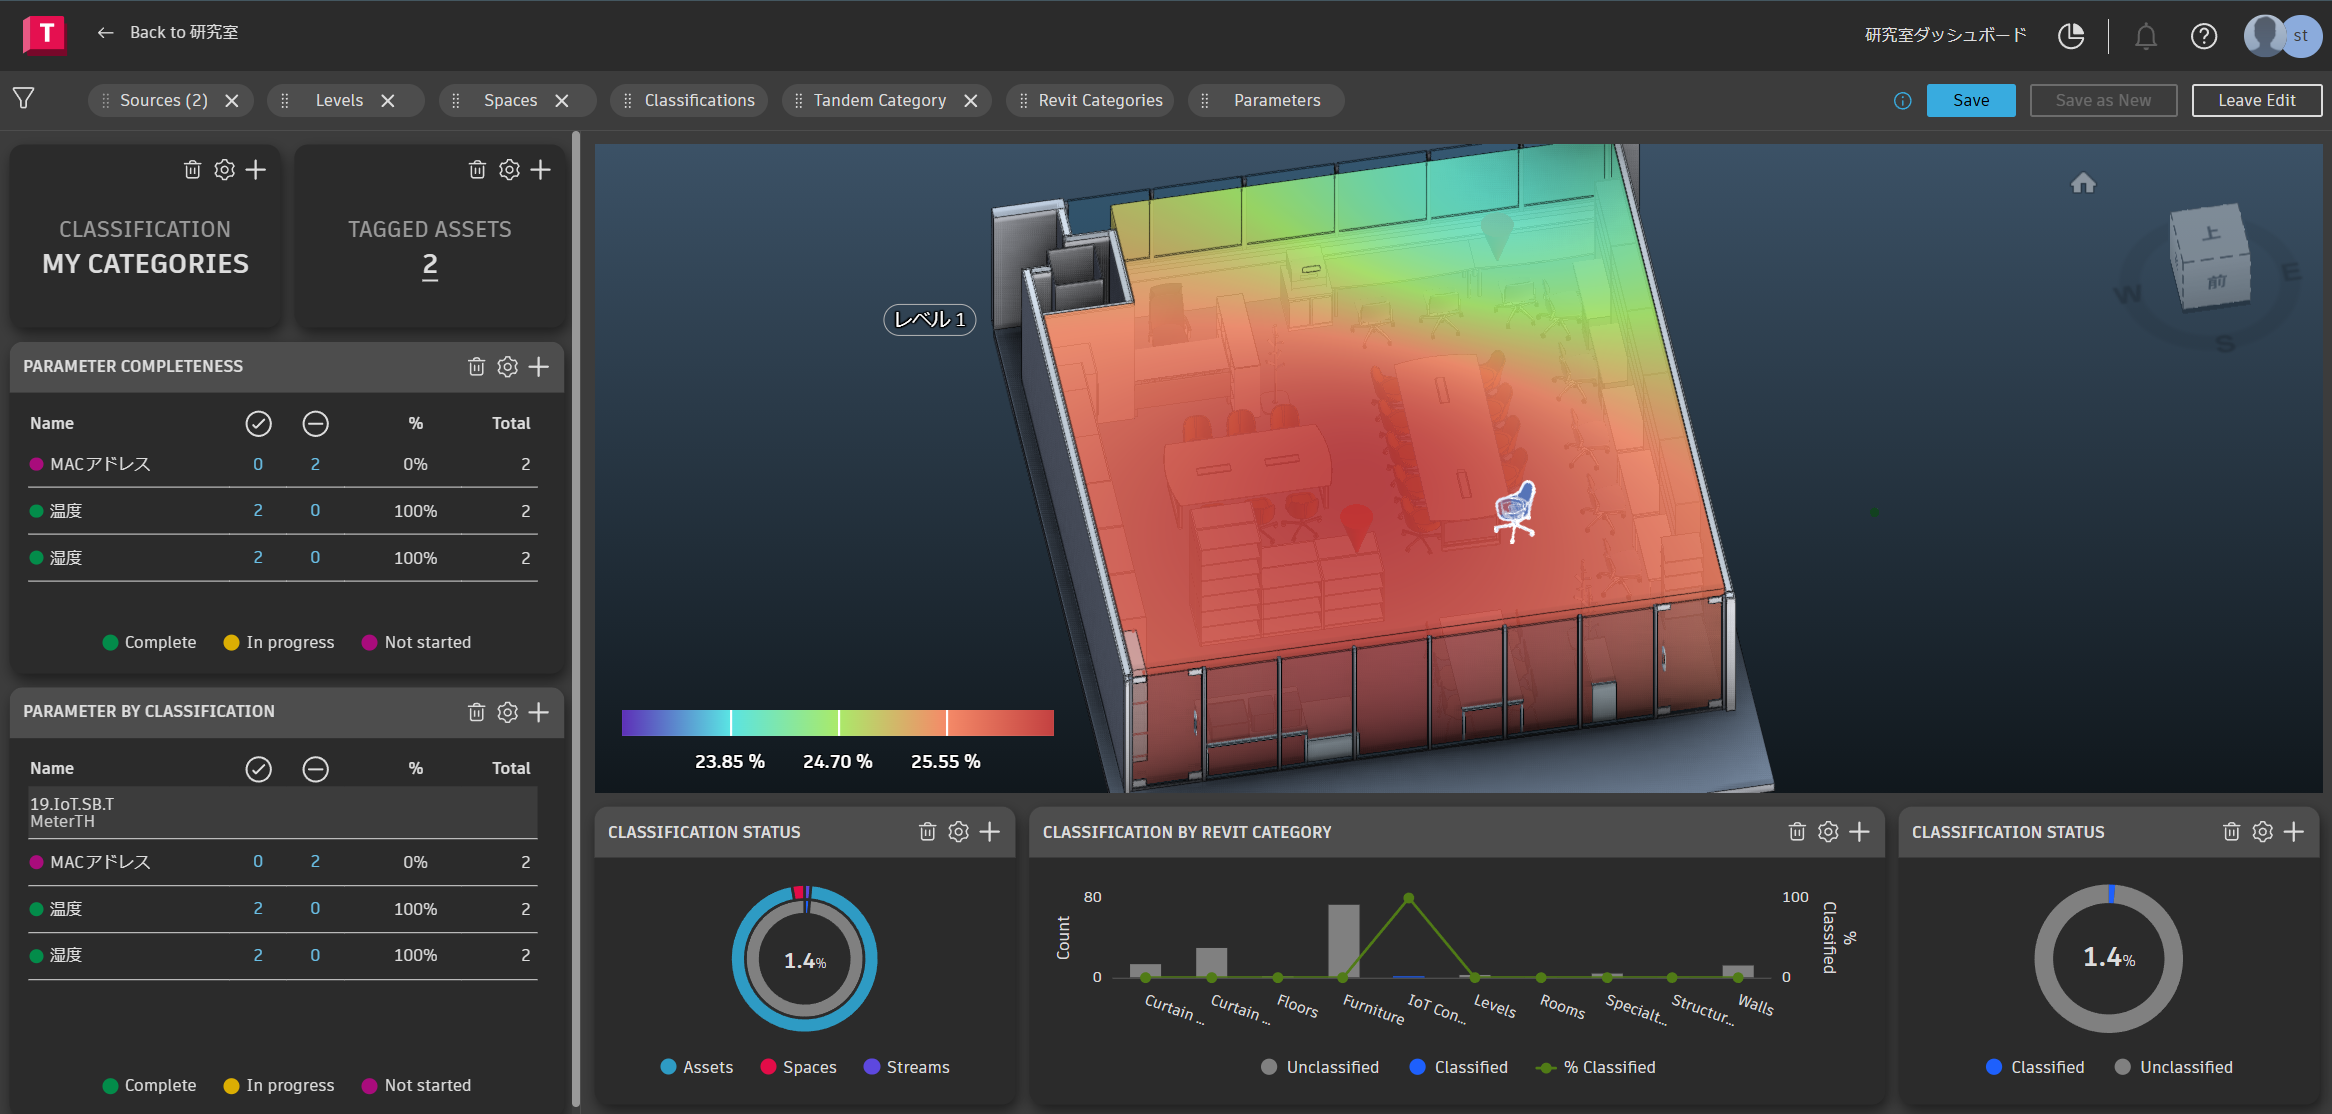Add widget after Classification by Revit Category
2332x1114 pixels.
coord(1859,832)
